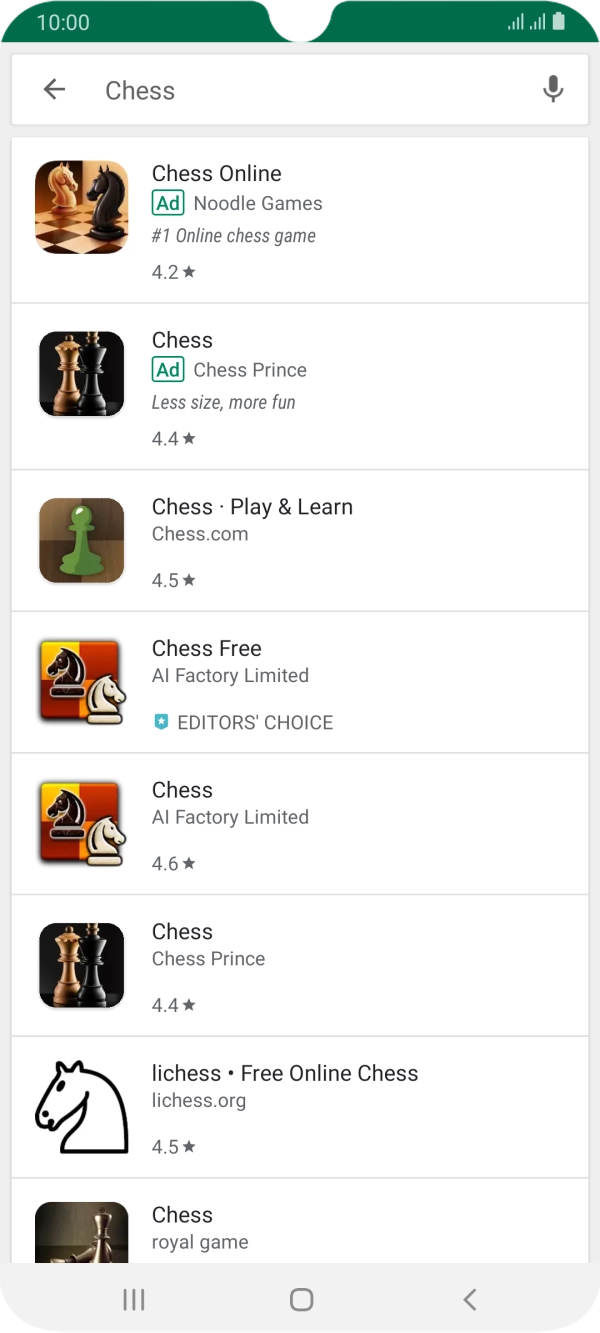Viewport: 600px width, 1333px height.
Task: Select the lichess knight icon
Action: click(x=81, y=1106)
